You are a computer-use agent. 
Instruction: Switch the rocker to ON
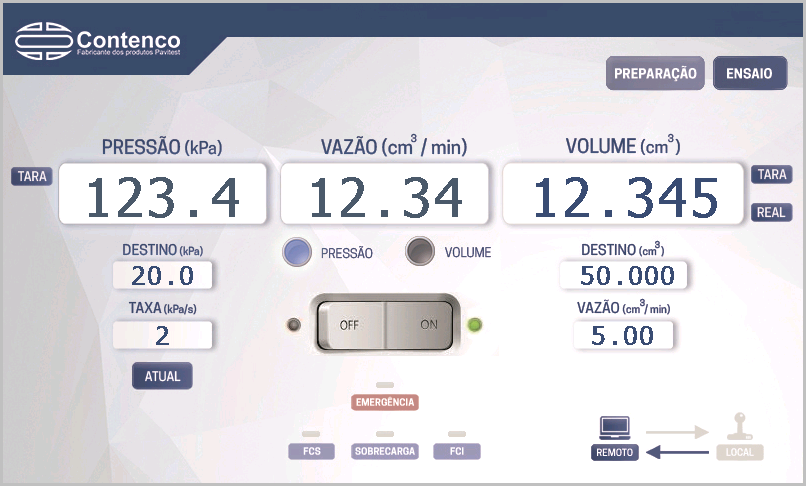click(x=427, y=325)
